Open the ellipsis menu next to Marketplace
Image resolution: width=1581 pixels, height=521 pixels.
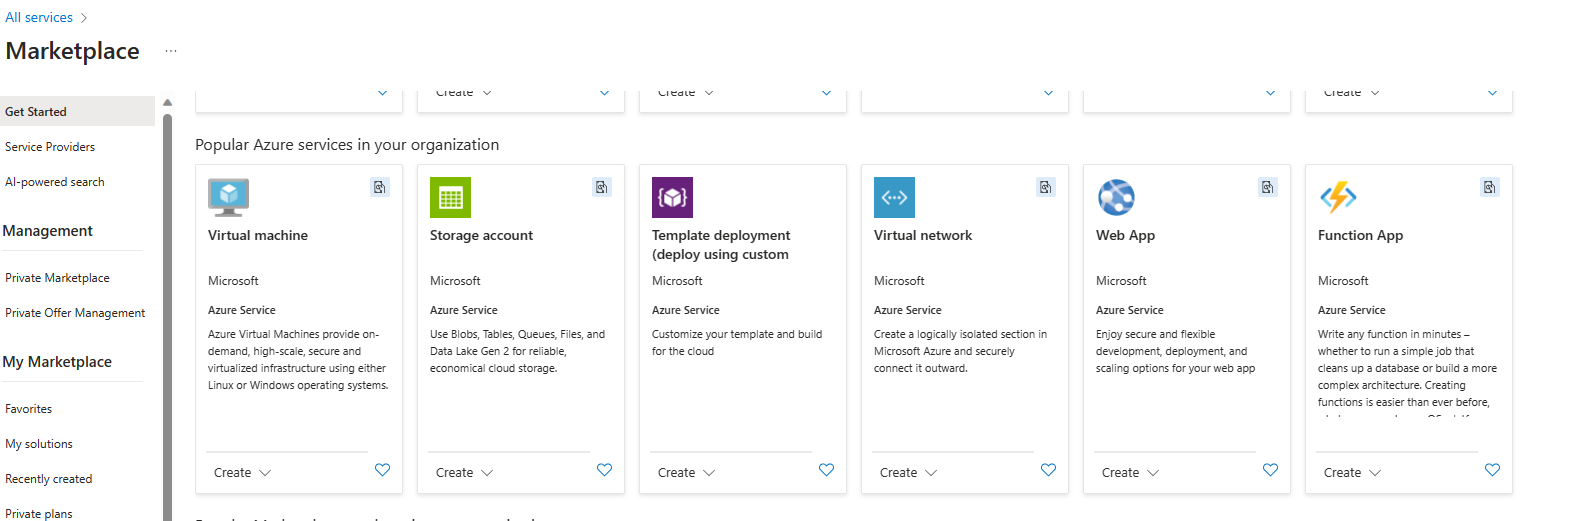point(171,51)
